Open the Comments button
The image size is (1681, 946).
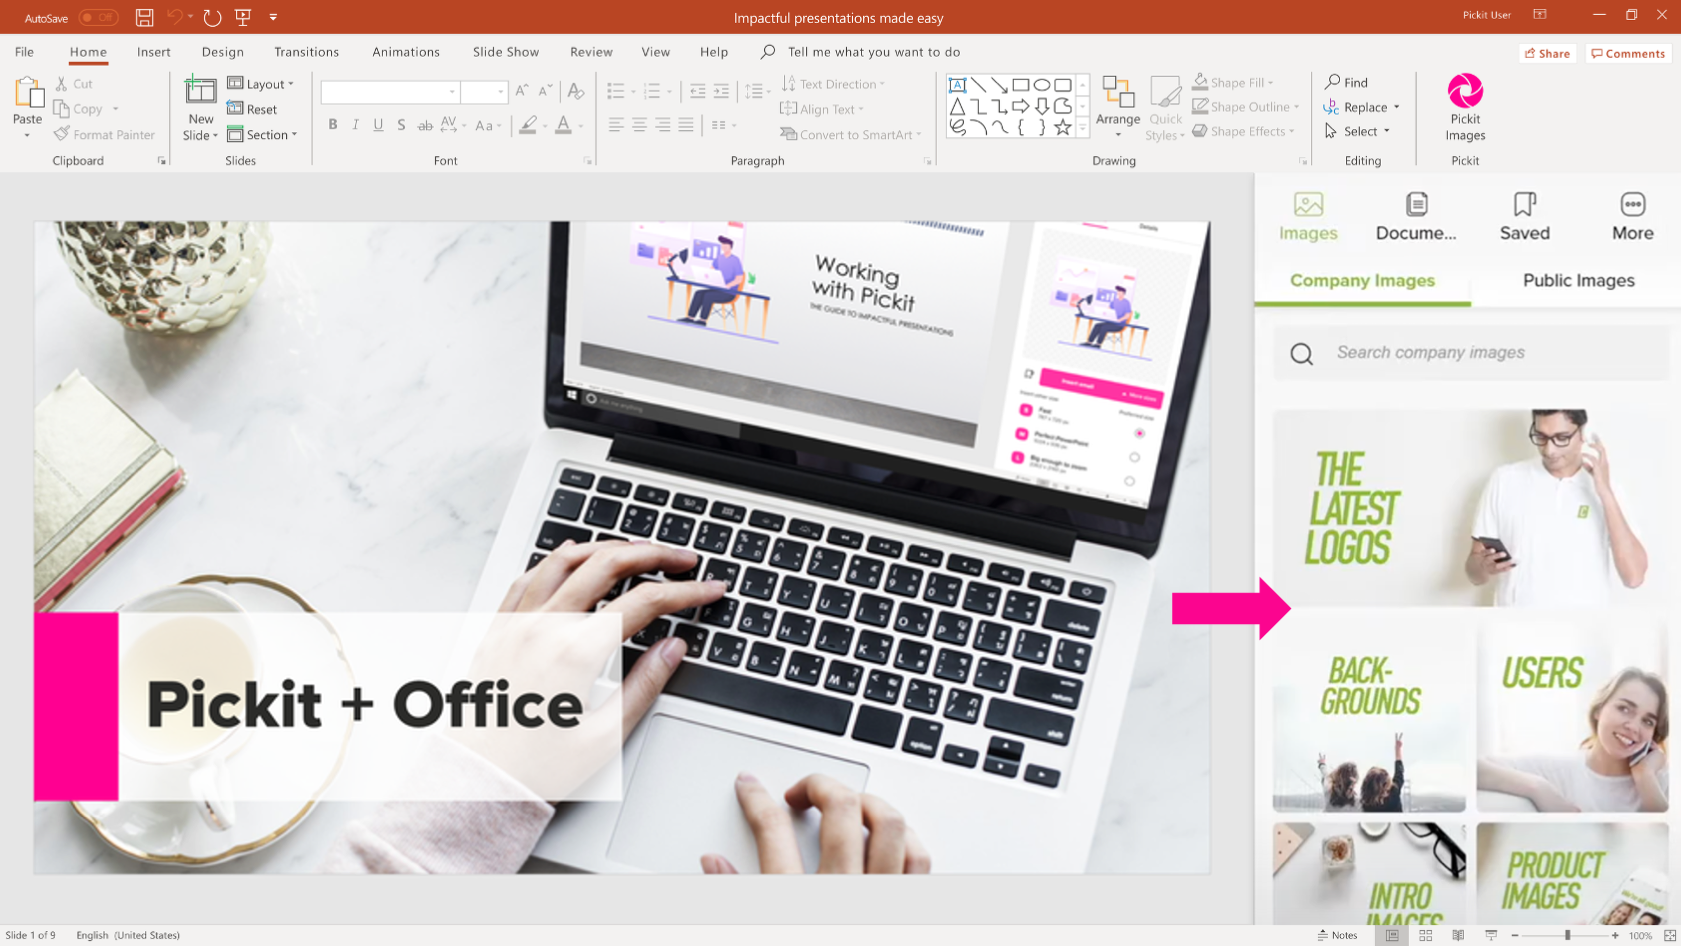pos(1628,54)
